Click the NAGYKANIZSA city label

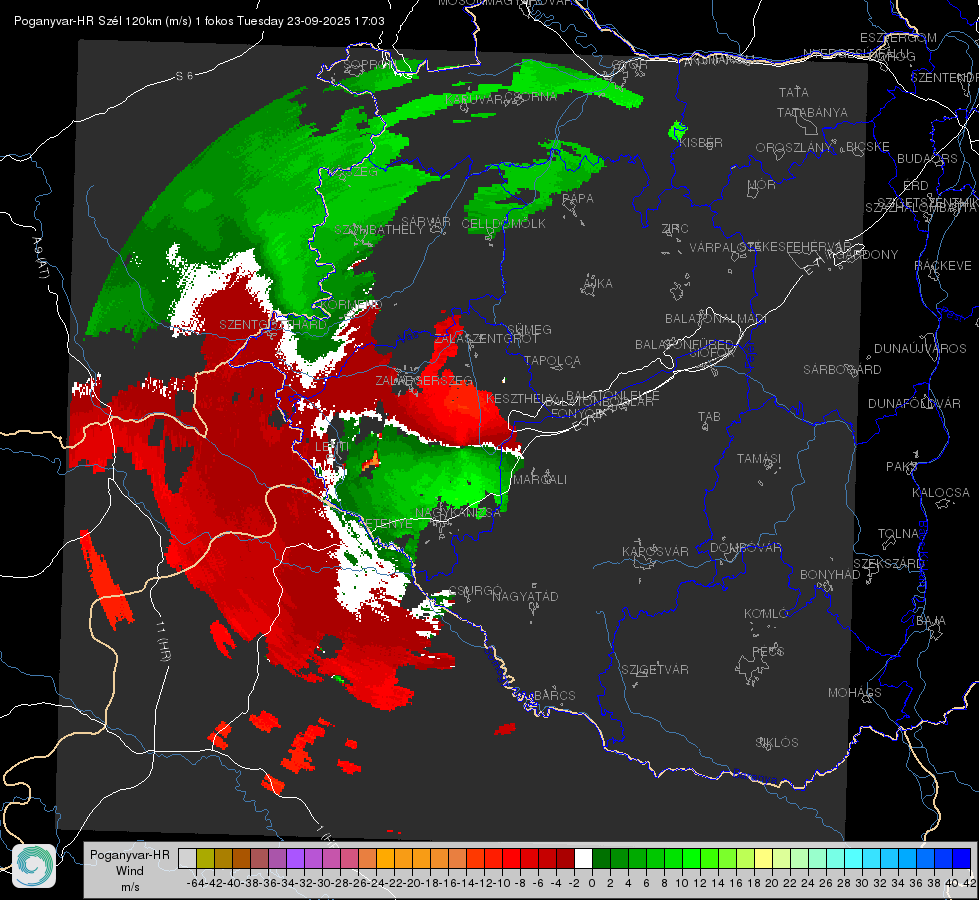pyautogui.click(x=458, y=512)
